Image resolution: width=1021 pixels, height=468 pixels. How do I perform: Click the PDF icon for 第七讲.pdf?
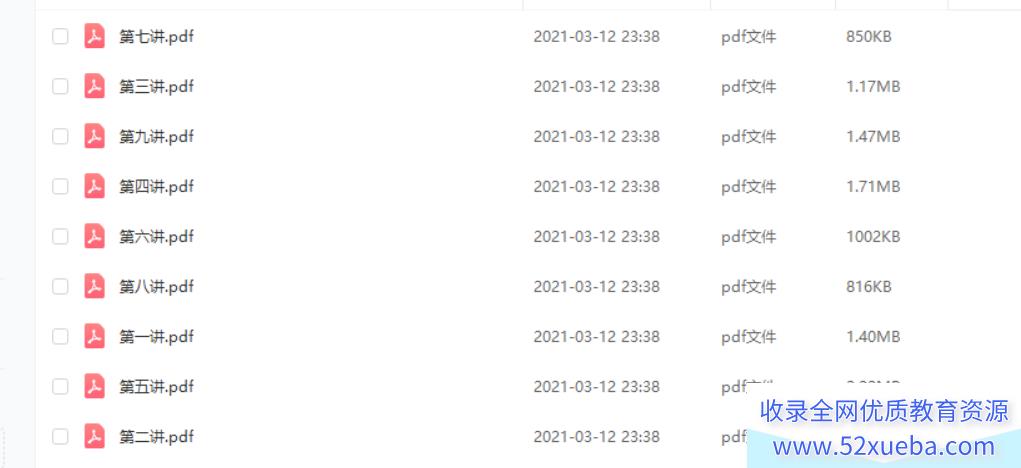coord(94,36)
